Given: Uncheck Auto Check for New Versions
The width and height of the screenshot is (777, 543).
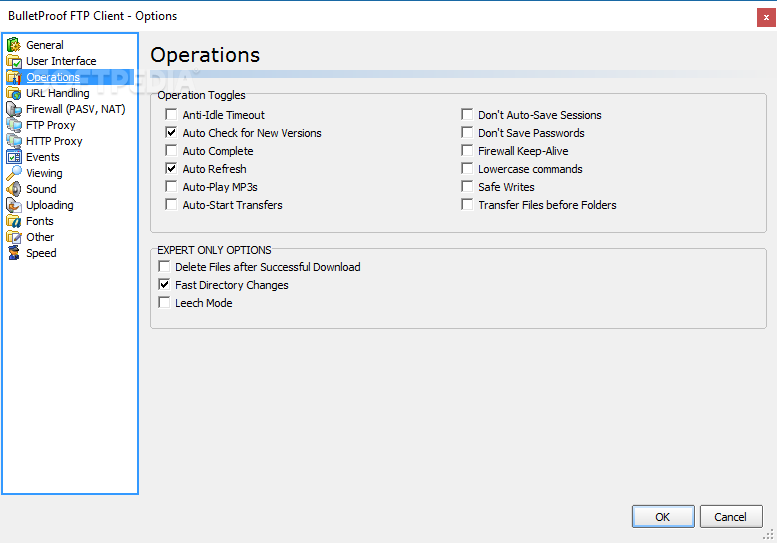Looking at the screenshot, I should [171, 132].
